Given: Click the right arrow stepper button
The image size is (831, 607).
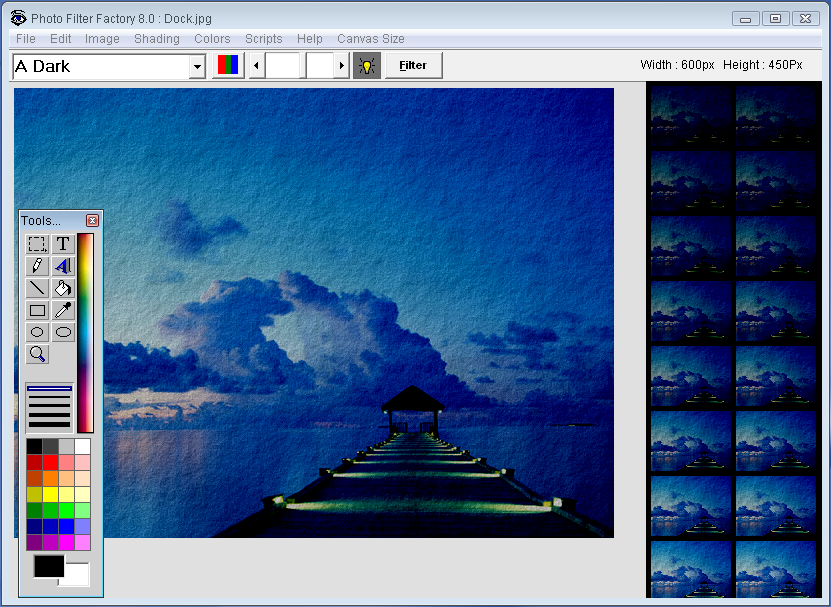Looking at the screenshot, I should tap(342, 66).
